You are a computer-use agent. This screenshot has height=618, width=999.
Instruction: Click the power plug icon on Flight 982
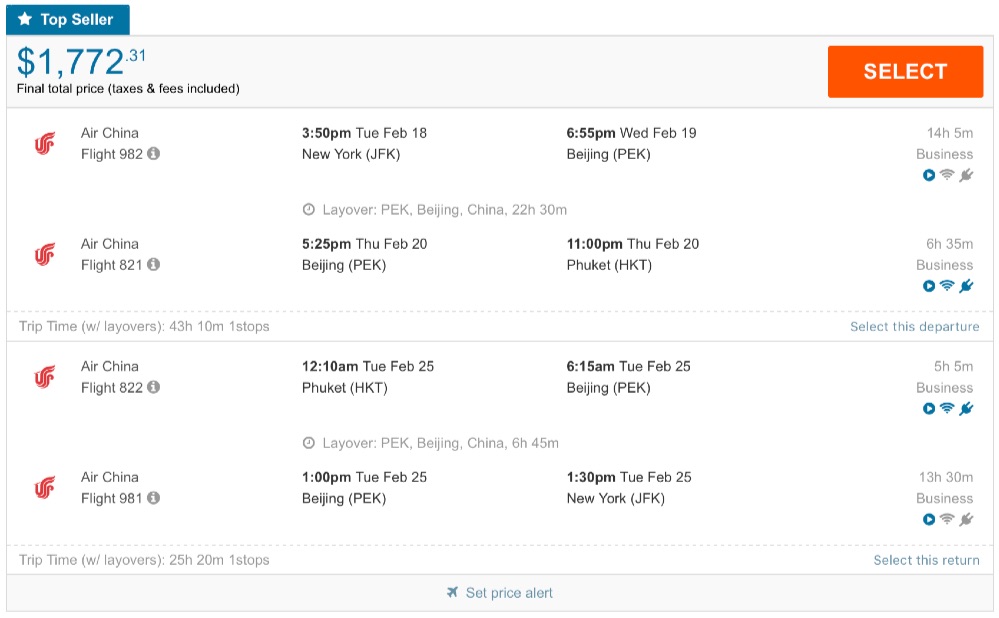coord(966,176)
